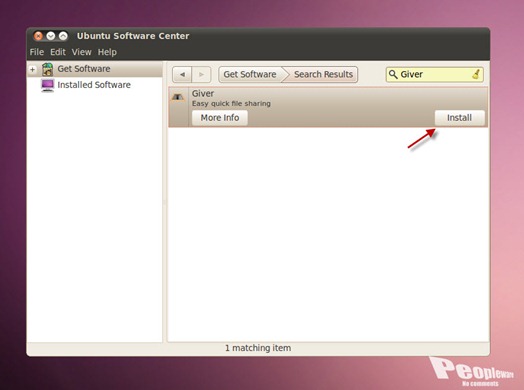Minimize the Ubuntu Software Center window
Image resolution: width=524 pixels, height=390 pixels.
pyautogui.click(x=50, y=36)
